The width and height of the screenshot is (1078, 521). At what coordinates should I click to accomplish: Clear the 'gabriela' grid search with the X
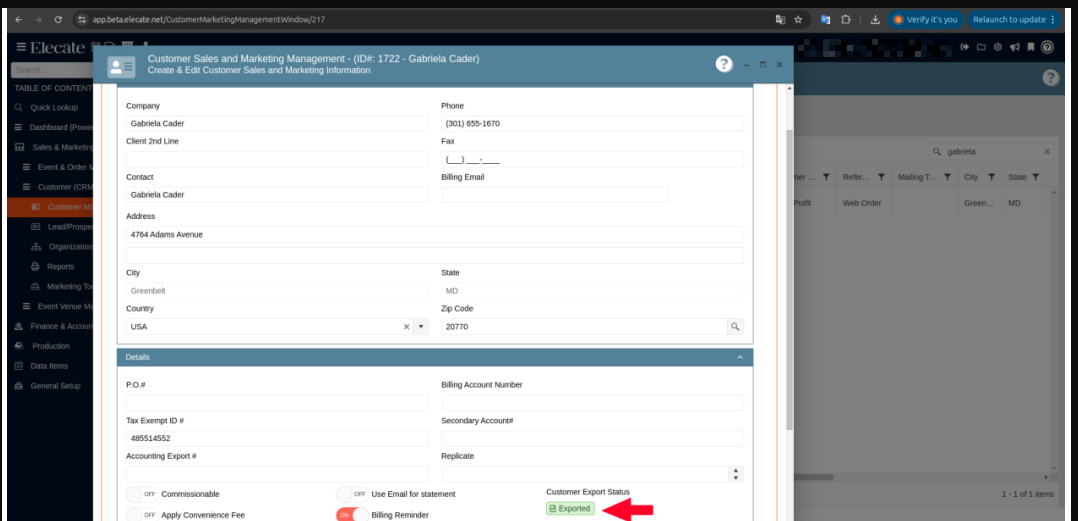[1047, 152]
